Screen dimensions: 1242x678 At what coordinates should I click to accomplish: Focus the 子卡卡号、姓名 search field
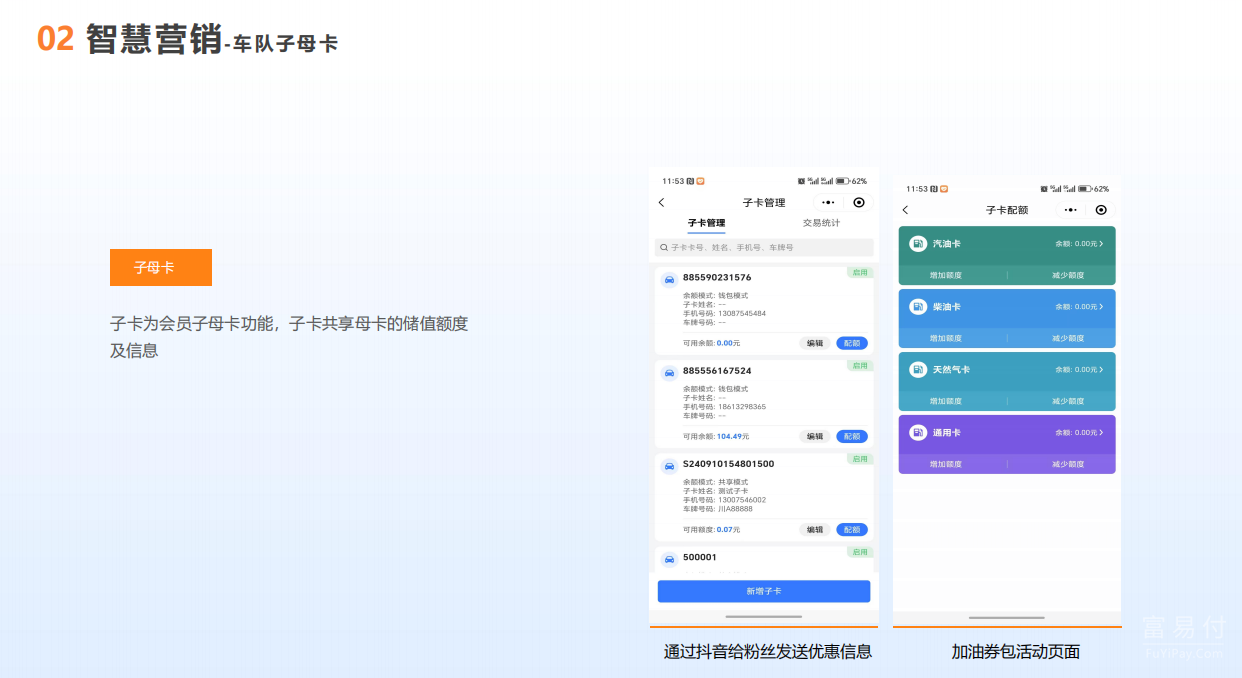[x=764, y=247]
